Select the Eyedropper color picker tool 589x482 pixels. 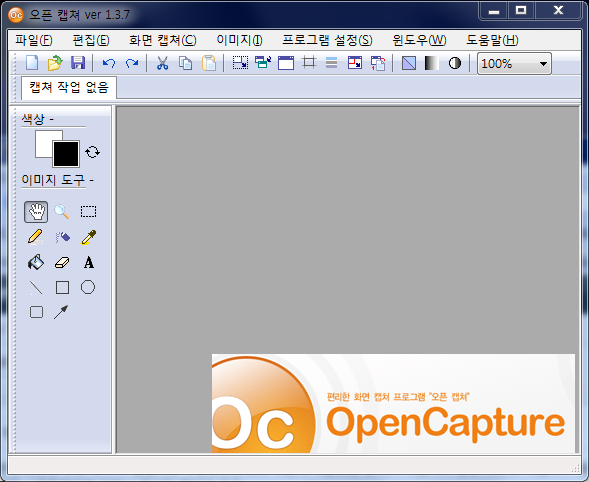(x=89, y=237)
